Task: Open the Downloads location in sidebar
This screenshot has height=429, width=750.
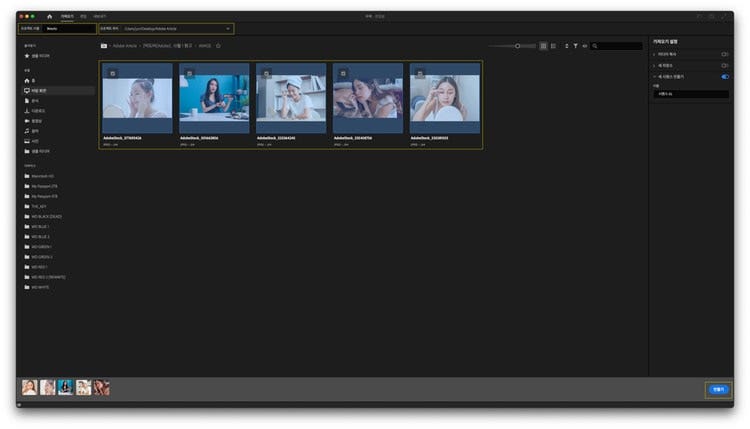Action: (x=34, y=111)
